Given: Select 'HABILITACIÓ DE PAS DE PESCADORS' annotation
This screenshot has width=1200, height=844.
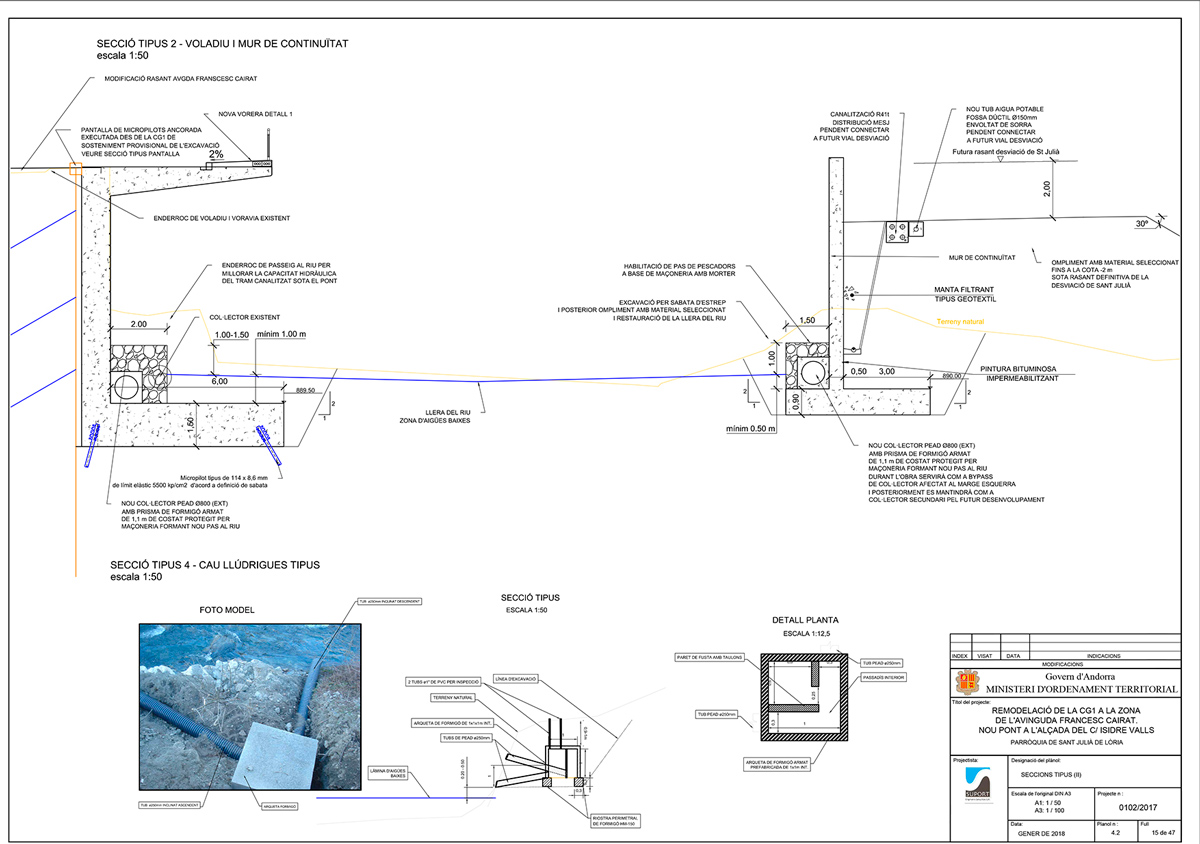Looking at the screenshot, I should click(682, 266).
